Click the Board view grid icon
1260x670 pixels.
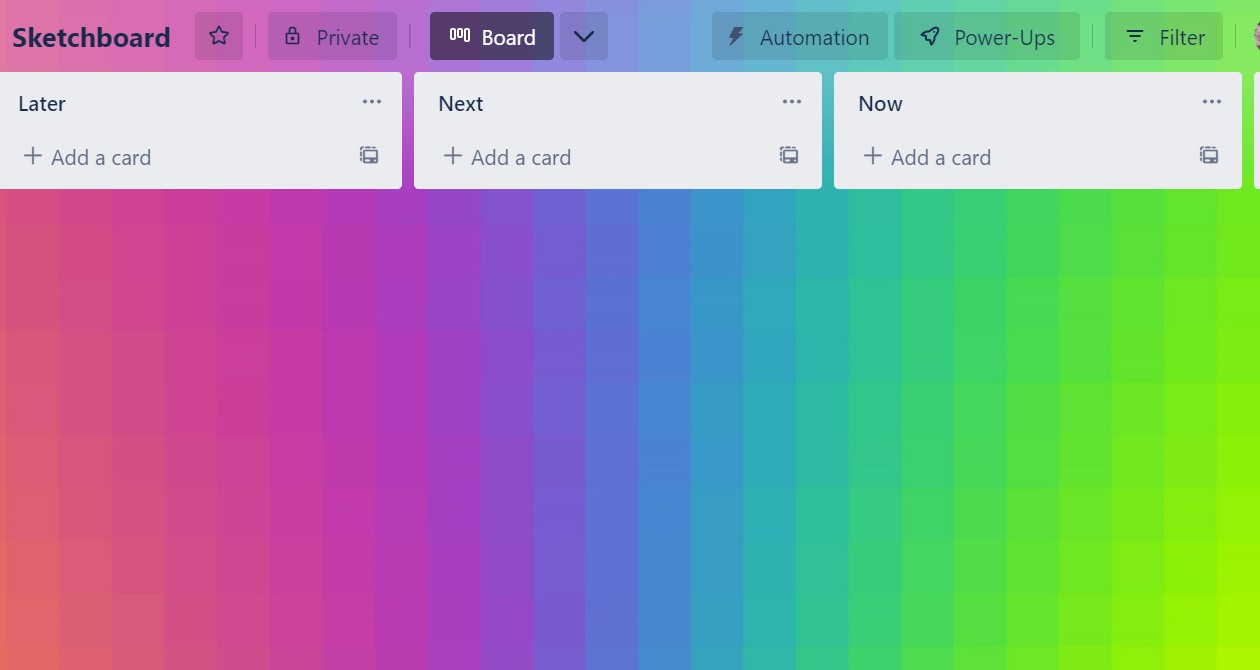coord(459,36)
